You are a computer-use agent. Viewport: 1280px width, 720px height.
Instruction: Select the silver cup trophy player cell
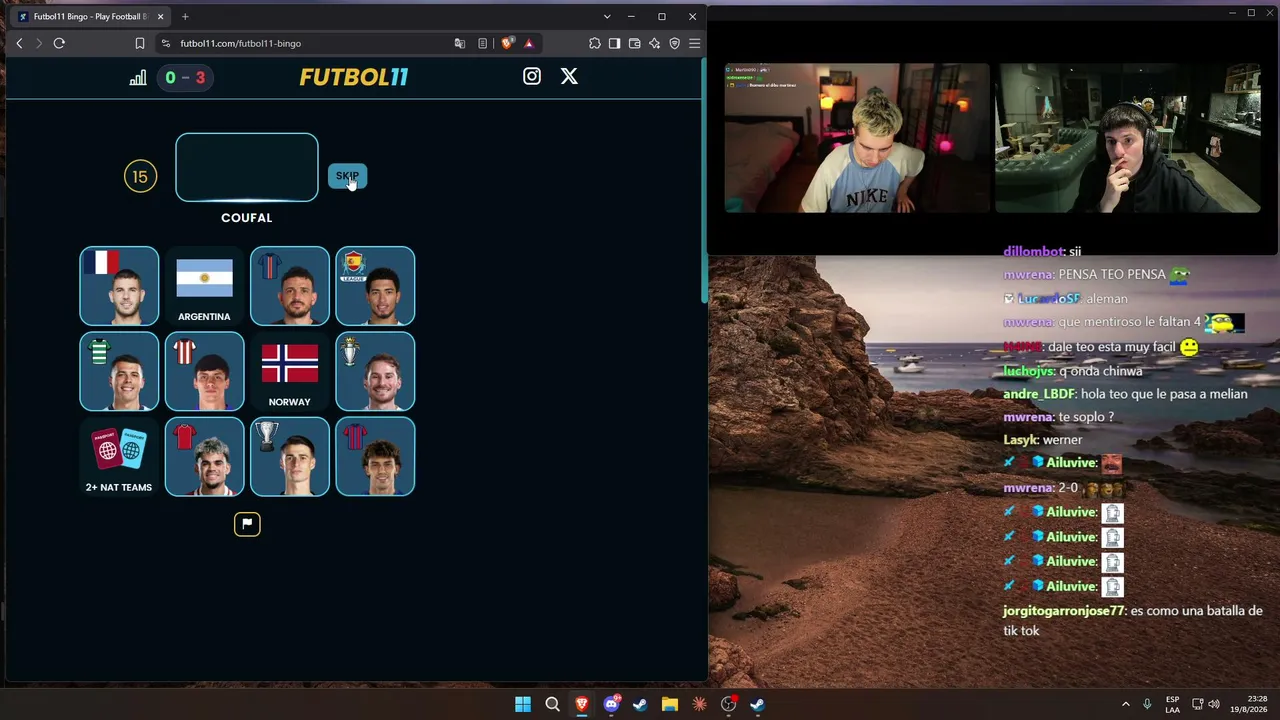[x=290, y=456]
